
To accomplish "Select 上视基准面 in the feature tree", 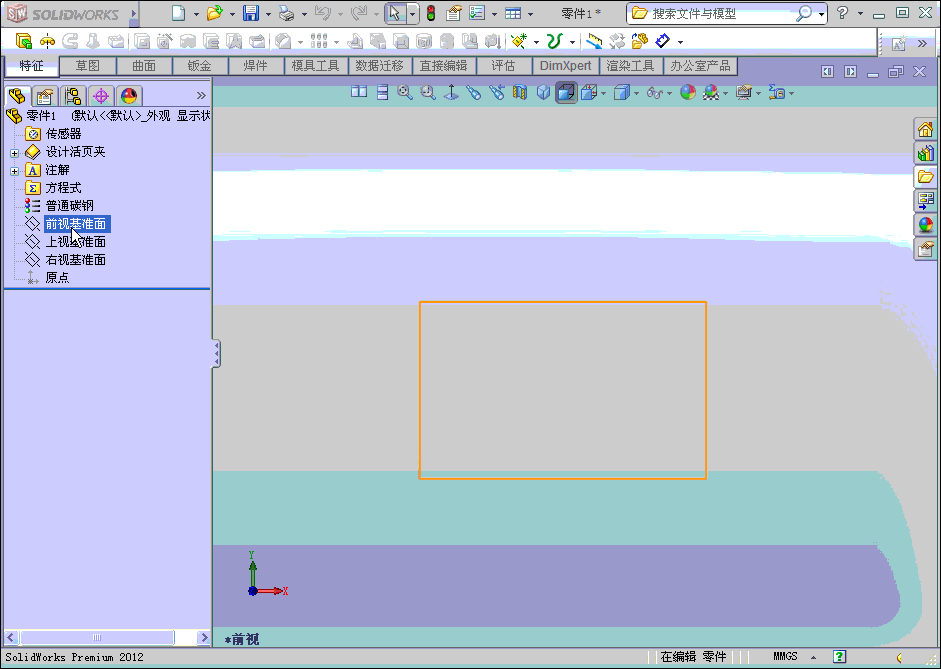I will (76, 242).
